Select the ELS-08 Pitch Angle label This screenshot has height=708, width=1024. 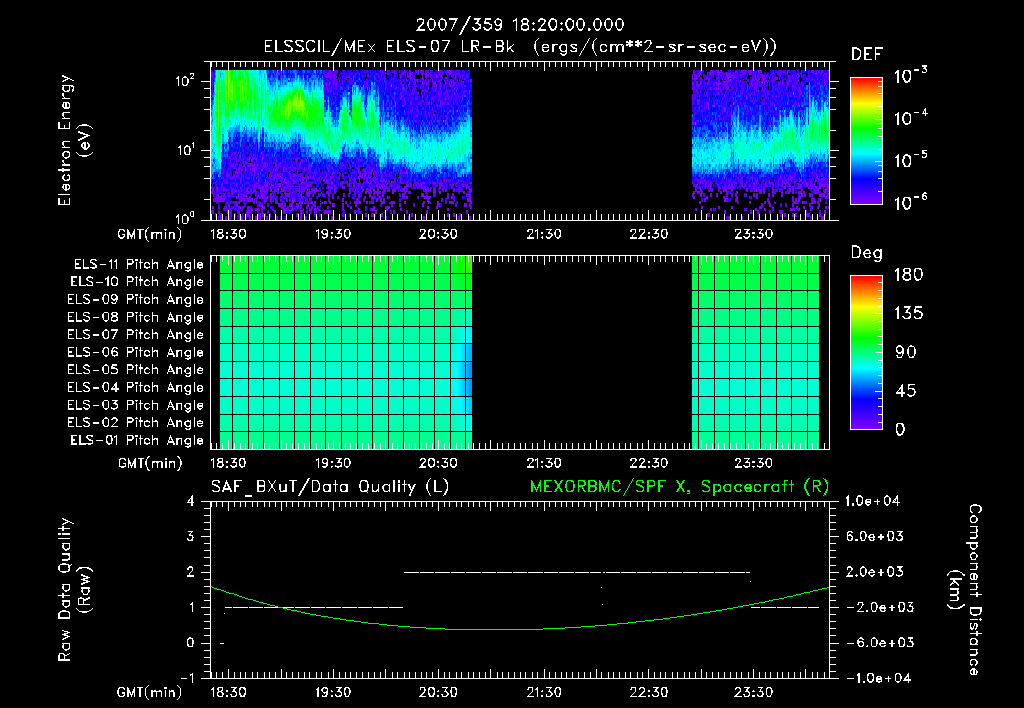pos(136,317)
